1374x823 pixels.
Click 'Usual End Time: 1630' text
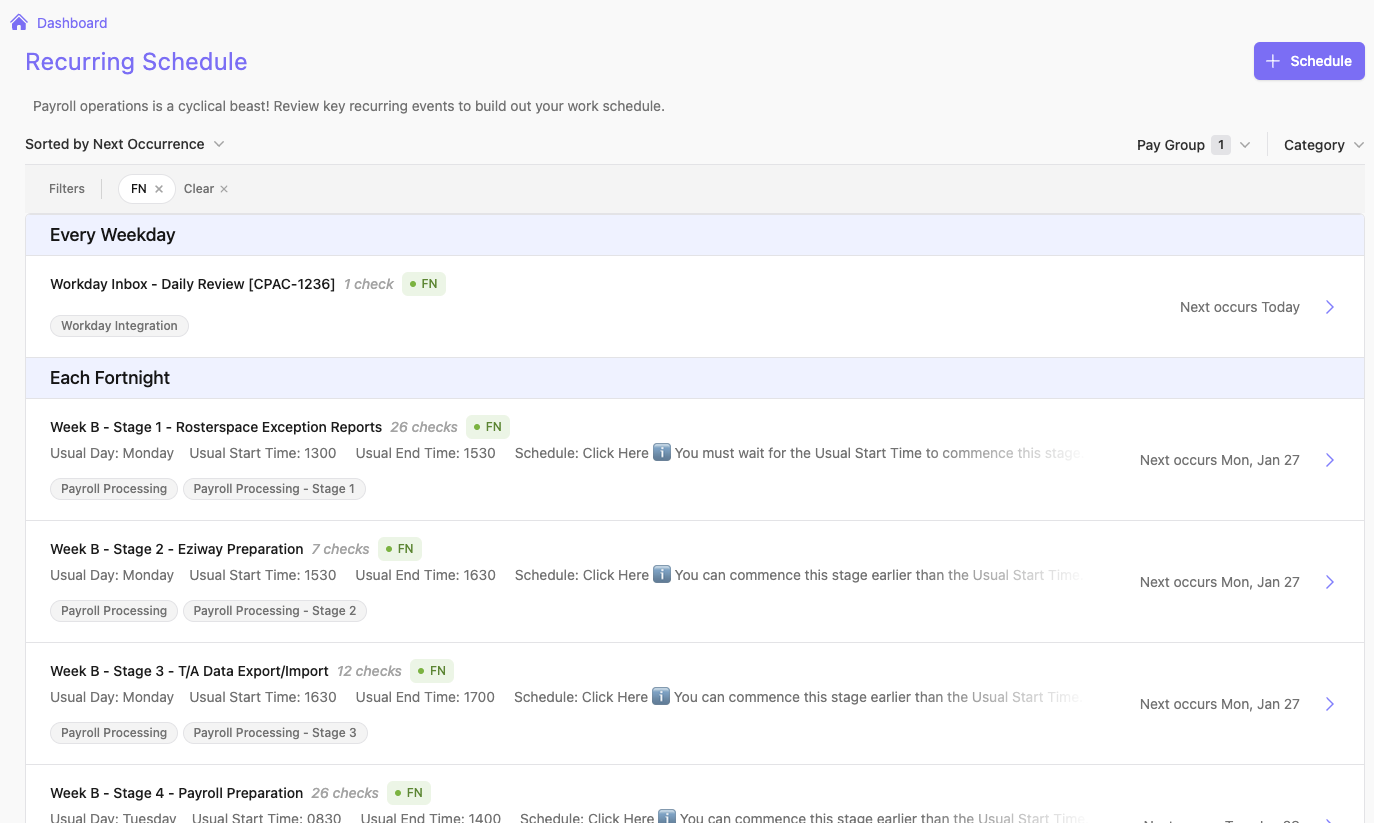tap(426, 575)
